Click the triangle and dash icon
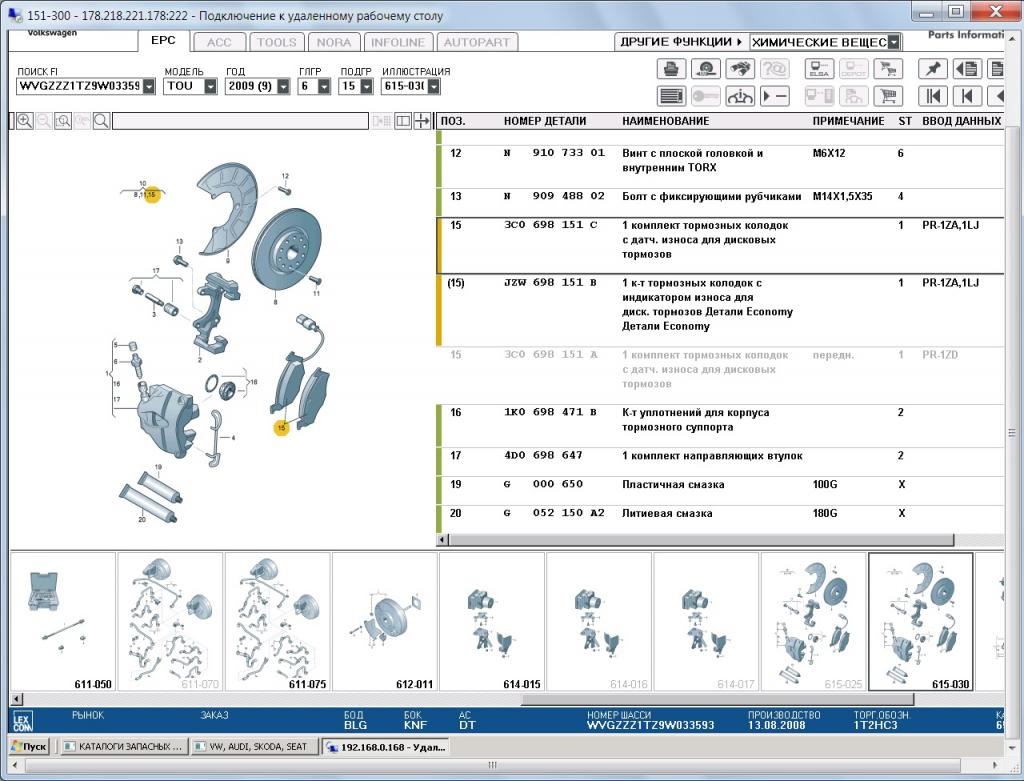This screenshot has width=1024, height=781. (x=775, y=97)
